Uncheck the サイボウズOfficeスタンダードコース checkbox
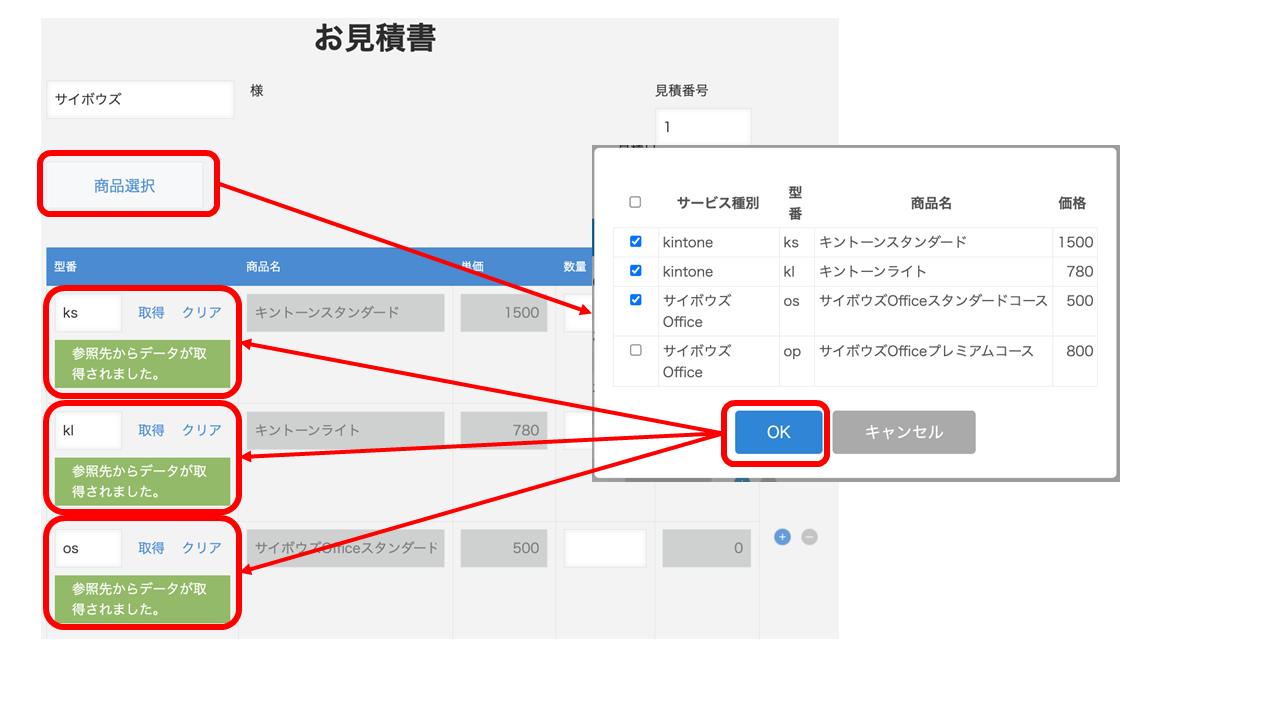 pos(635,299)
